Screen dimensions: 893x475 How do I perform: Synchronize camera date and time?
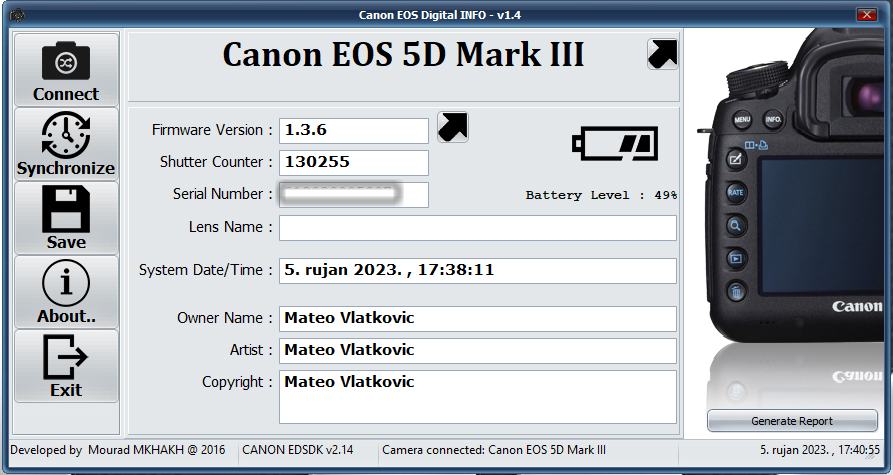pyautogui.click(x=66, y=144)
